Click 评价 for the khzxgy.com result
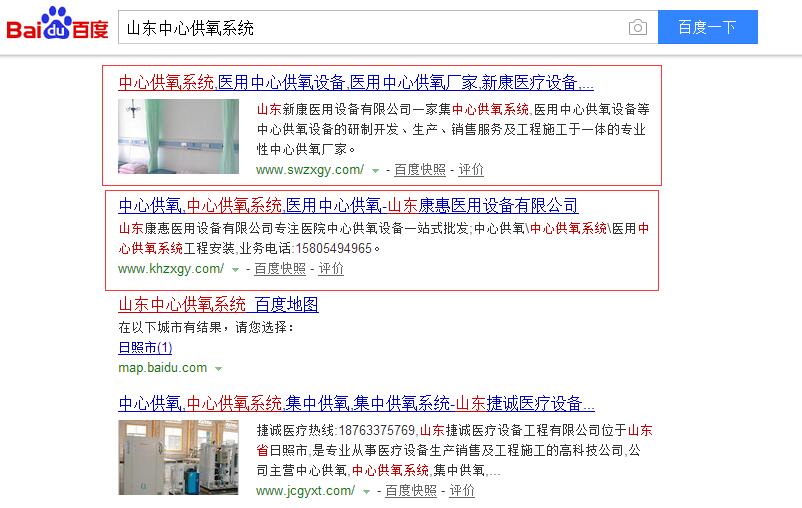This screenshot has height=508, width=802. tap(331, 269)
